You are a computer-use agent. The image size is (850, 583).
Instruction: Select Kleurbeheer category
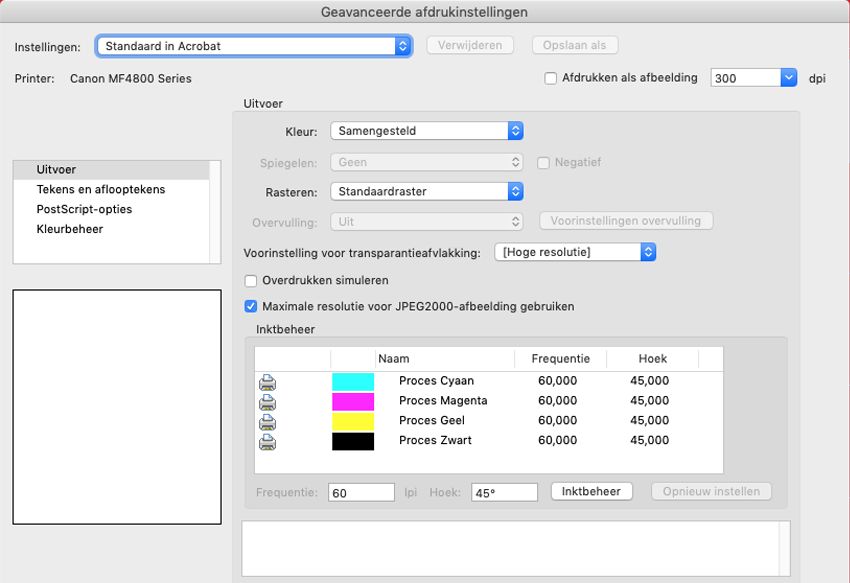tap(111, 229)
